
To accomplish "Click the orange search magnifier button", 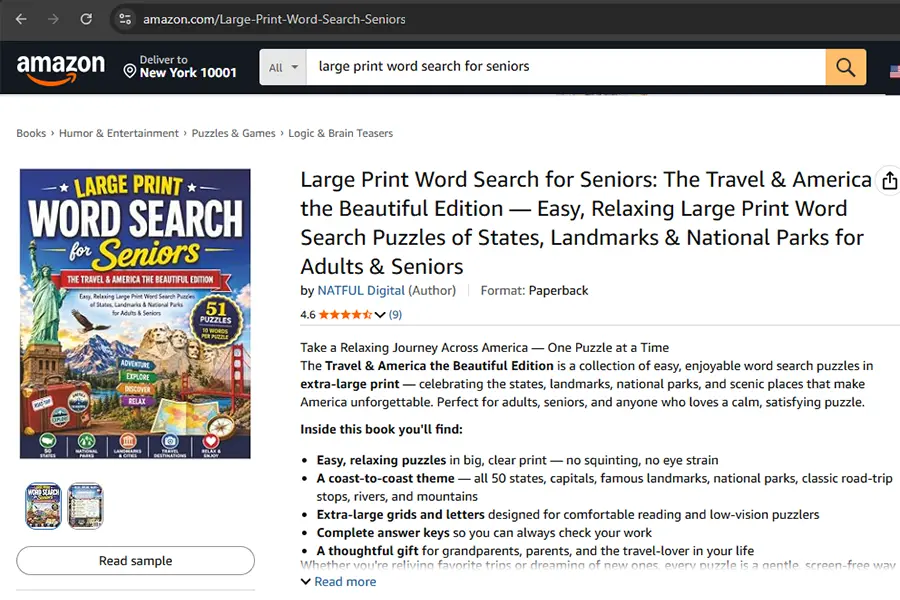I will click(x=845, y=67).
